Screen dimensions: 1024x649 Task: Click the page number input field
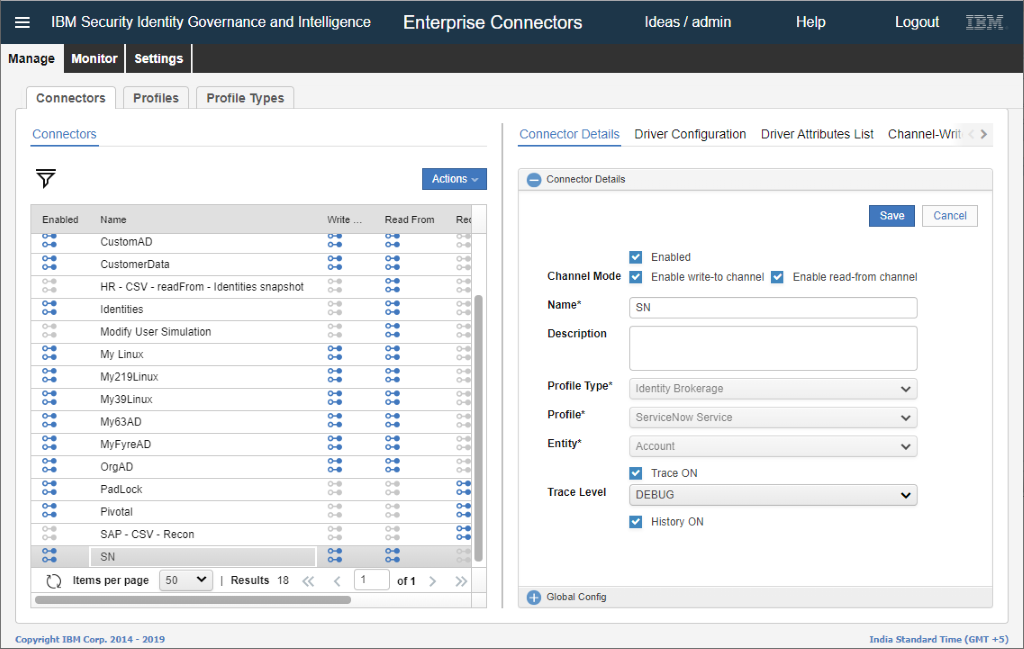tap(372, 580)
